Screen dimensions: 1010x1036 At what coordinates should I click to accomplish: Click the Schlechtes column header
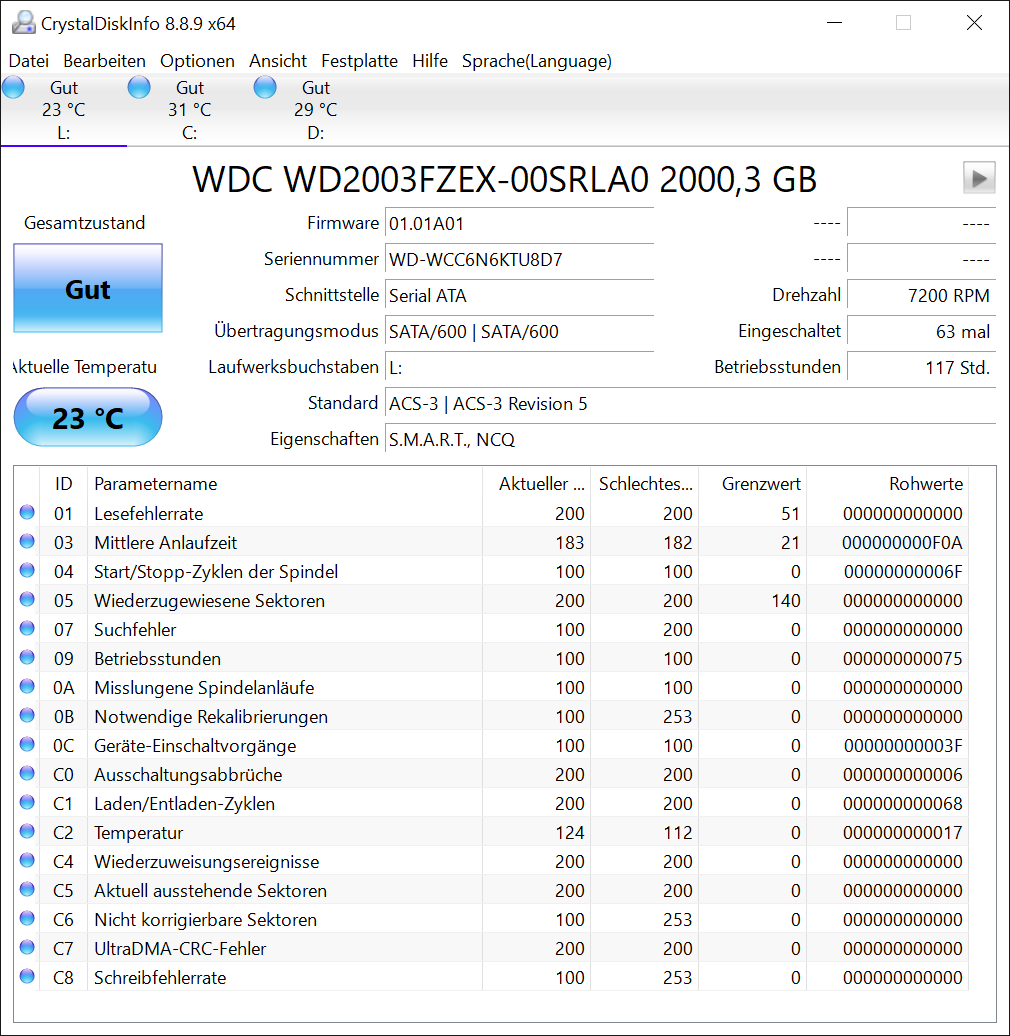645,484
